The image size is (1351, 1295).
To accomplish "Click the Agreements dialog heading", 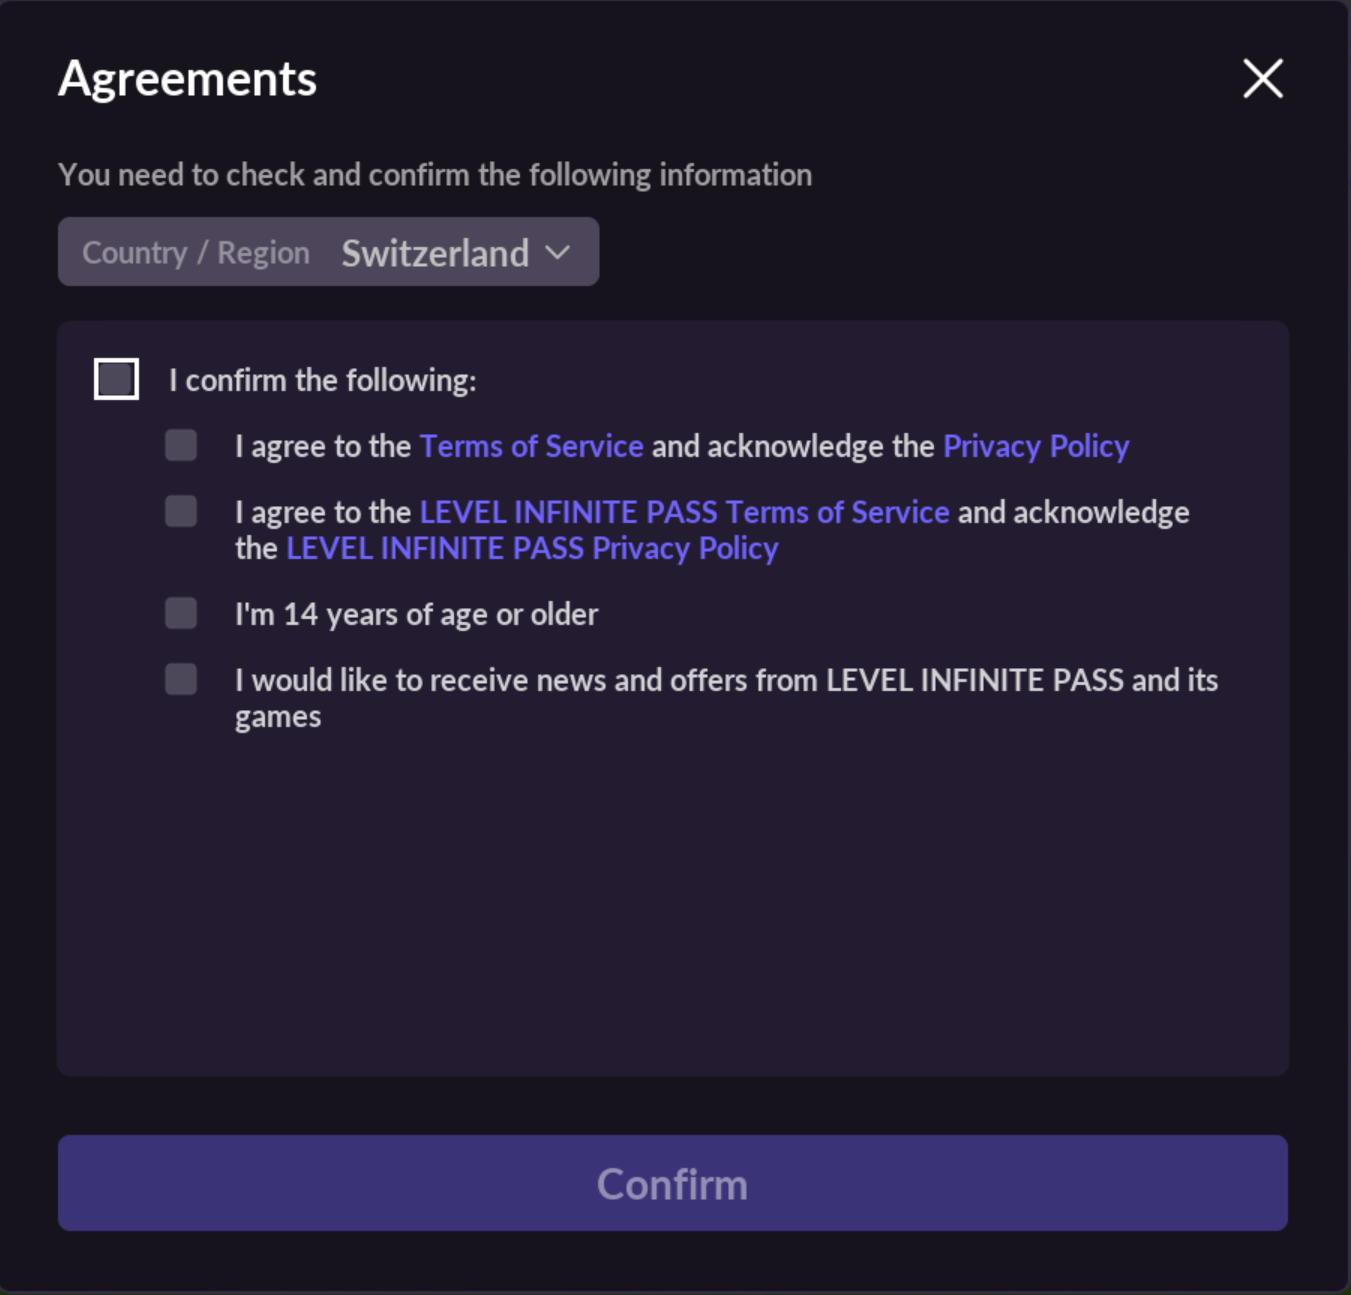I will pos(188,79).
